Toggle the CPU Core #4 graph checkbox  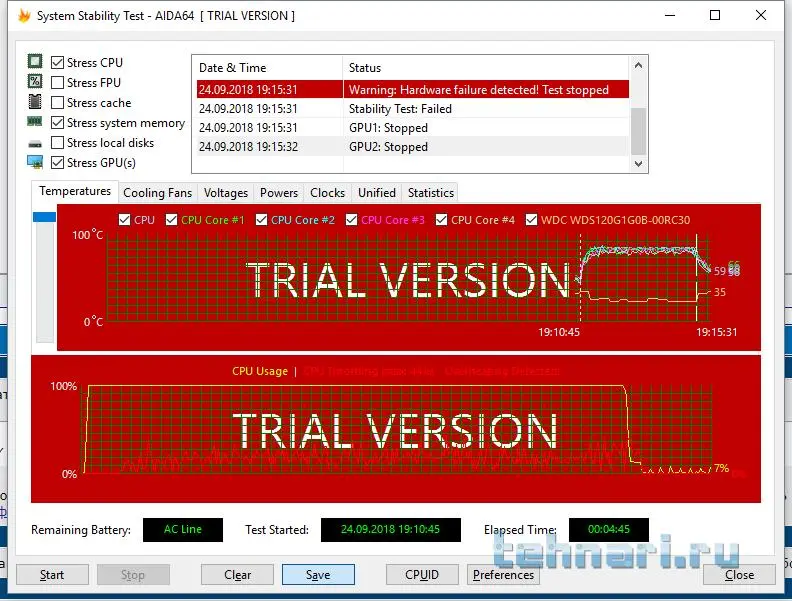click(441, 220)
